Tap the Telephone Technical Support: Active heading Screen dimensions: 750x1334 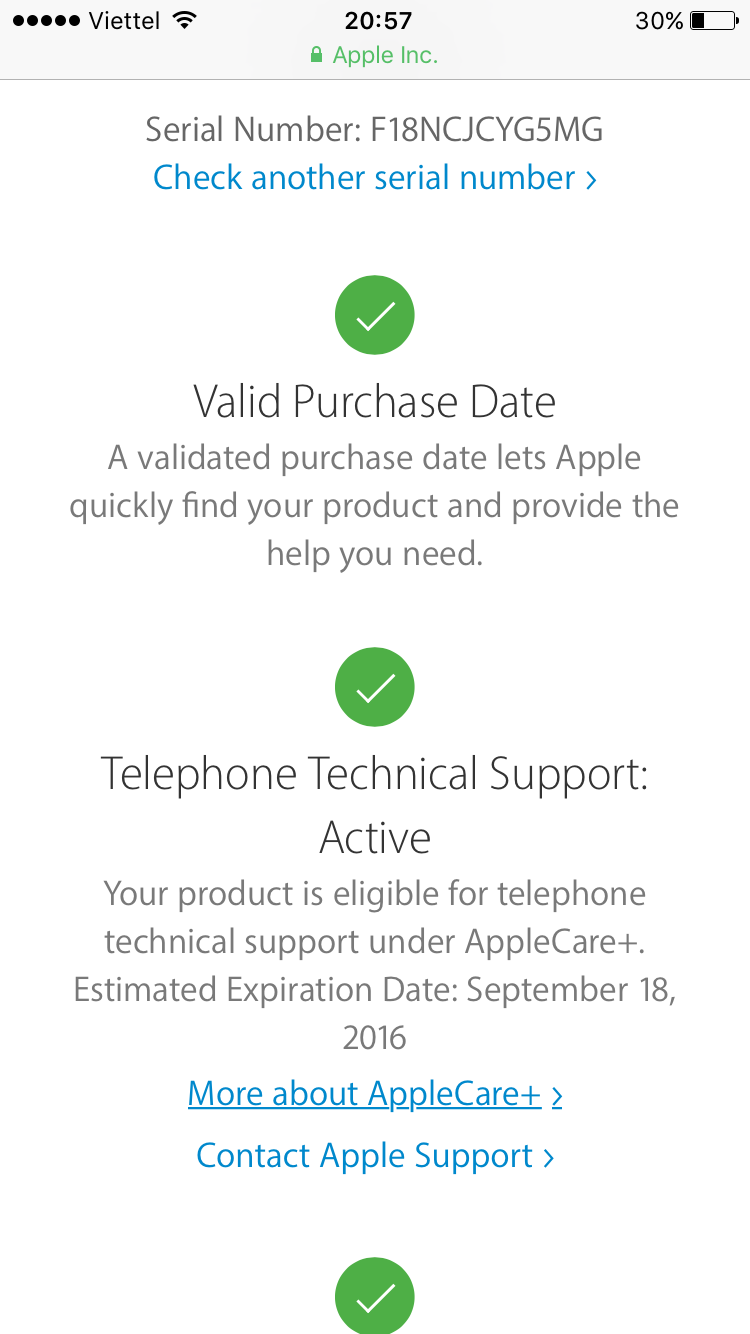[x=375, y=806]
